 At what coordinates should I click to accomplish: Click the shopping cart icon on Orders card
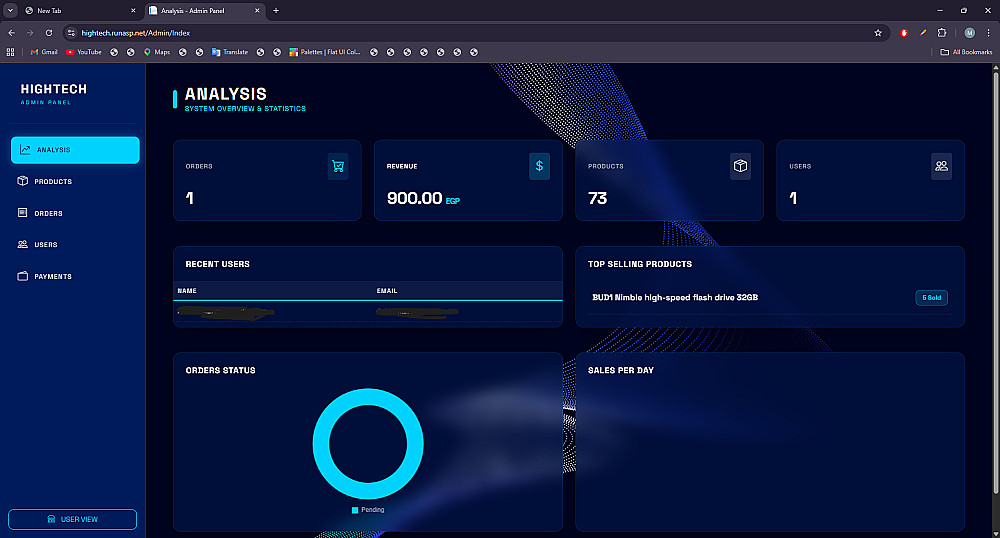338,166
